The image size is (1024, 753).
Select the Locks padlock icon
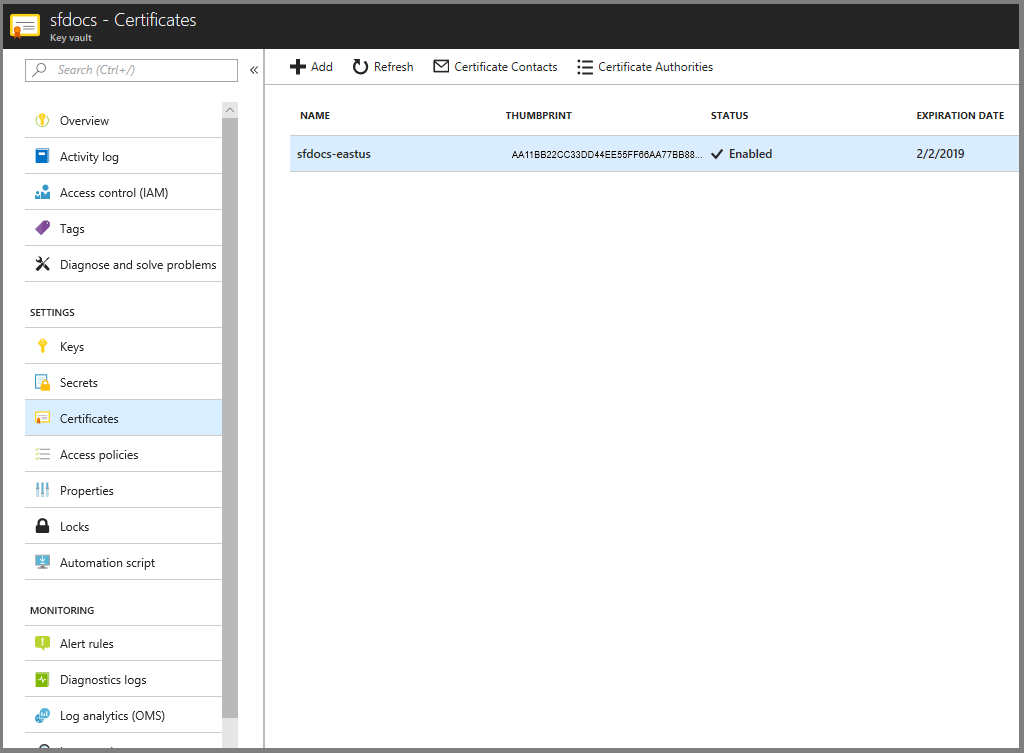tap(44, 526)
